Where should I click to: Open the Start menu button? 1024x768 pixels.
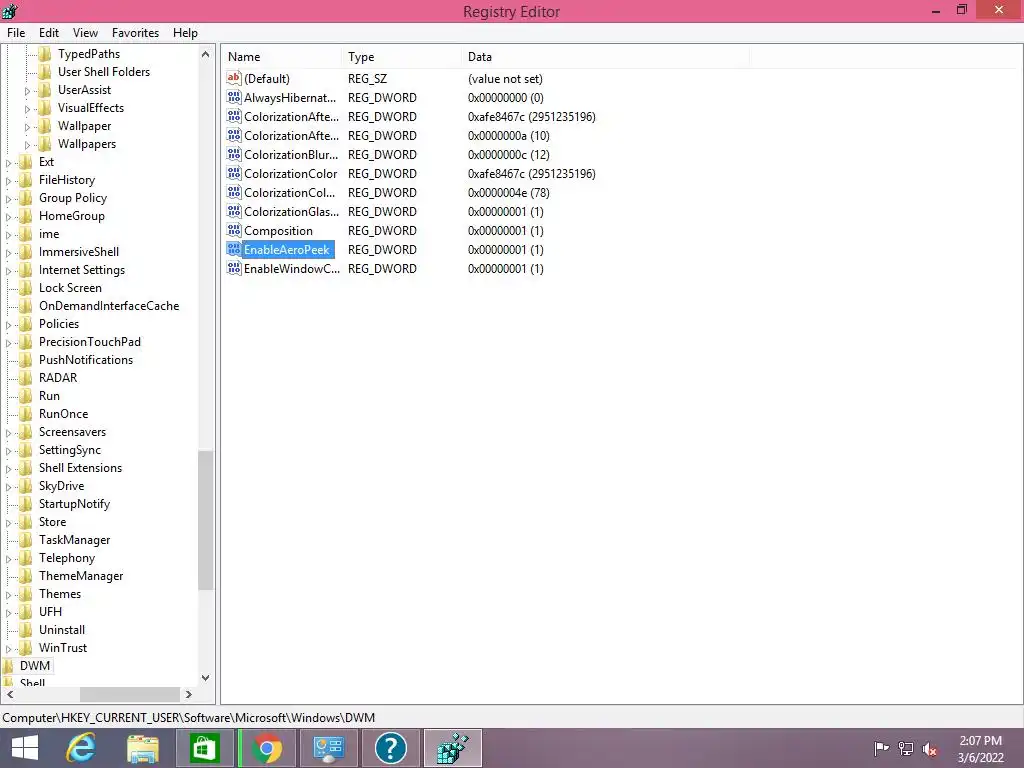(x=25, y=748)
